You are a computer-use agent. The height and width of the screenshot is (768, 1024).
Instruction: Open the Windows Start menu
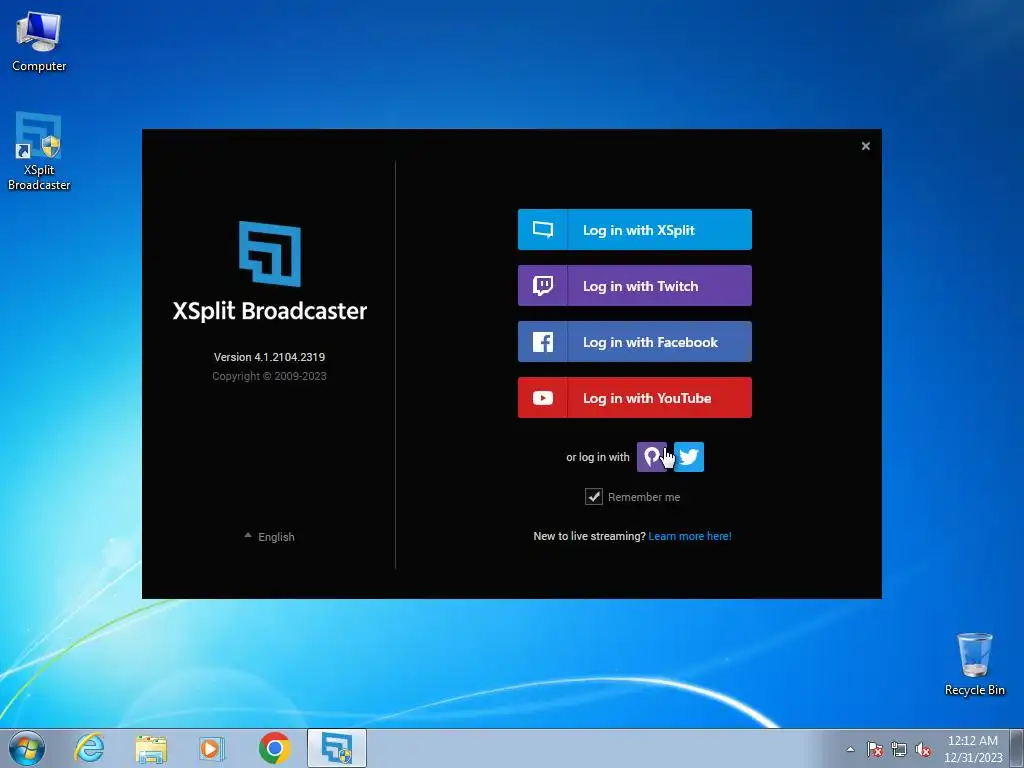[x=26, y=748]
